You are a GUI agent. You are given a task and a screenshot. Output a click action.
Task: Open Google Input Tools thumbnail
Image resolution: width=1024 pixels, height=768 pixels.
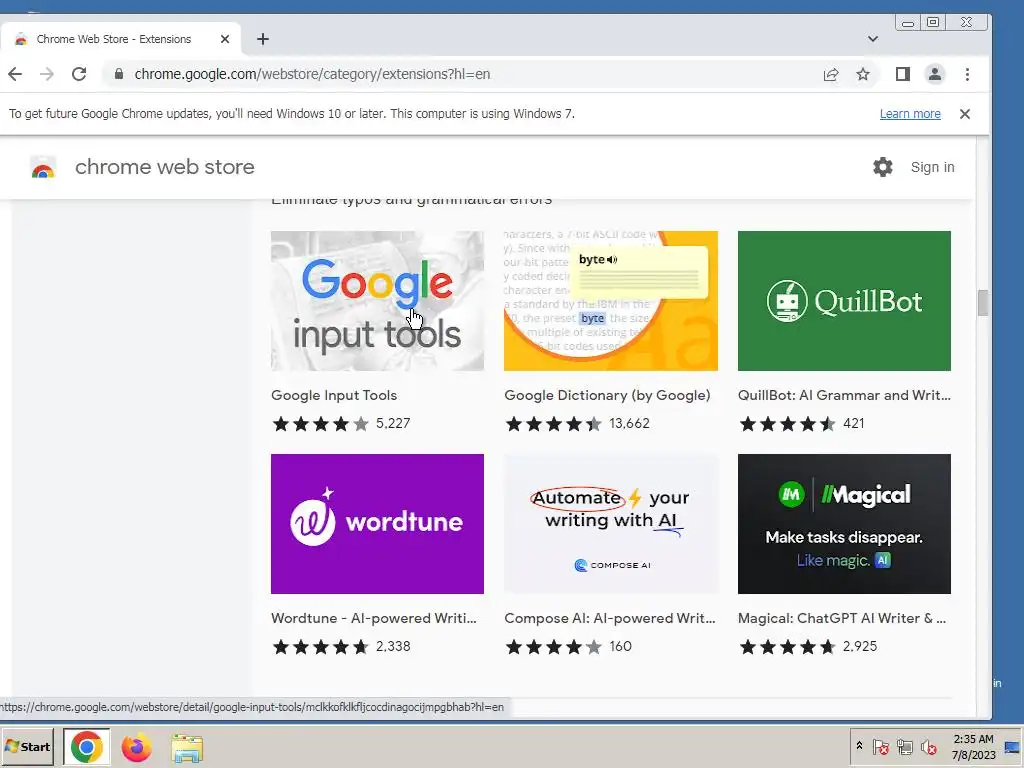(x=377, y=301)
